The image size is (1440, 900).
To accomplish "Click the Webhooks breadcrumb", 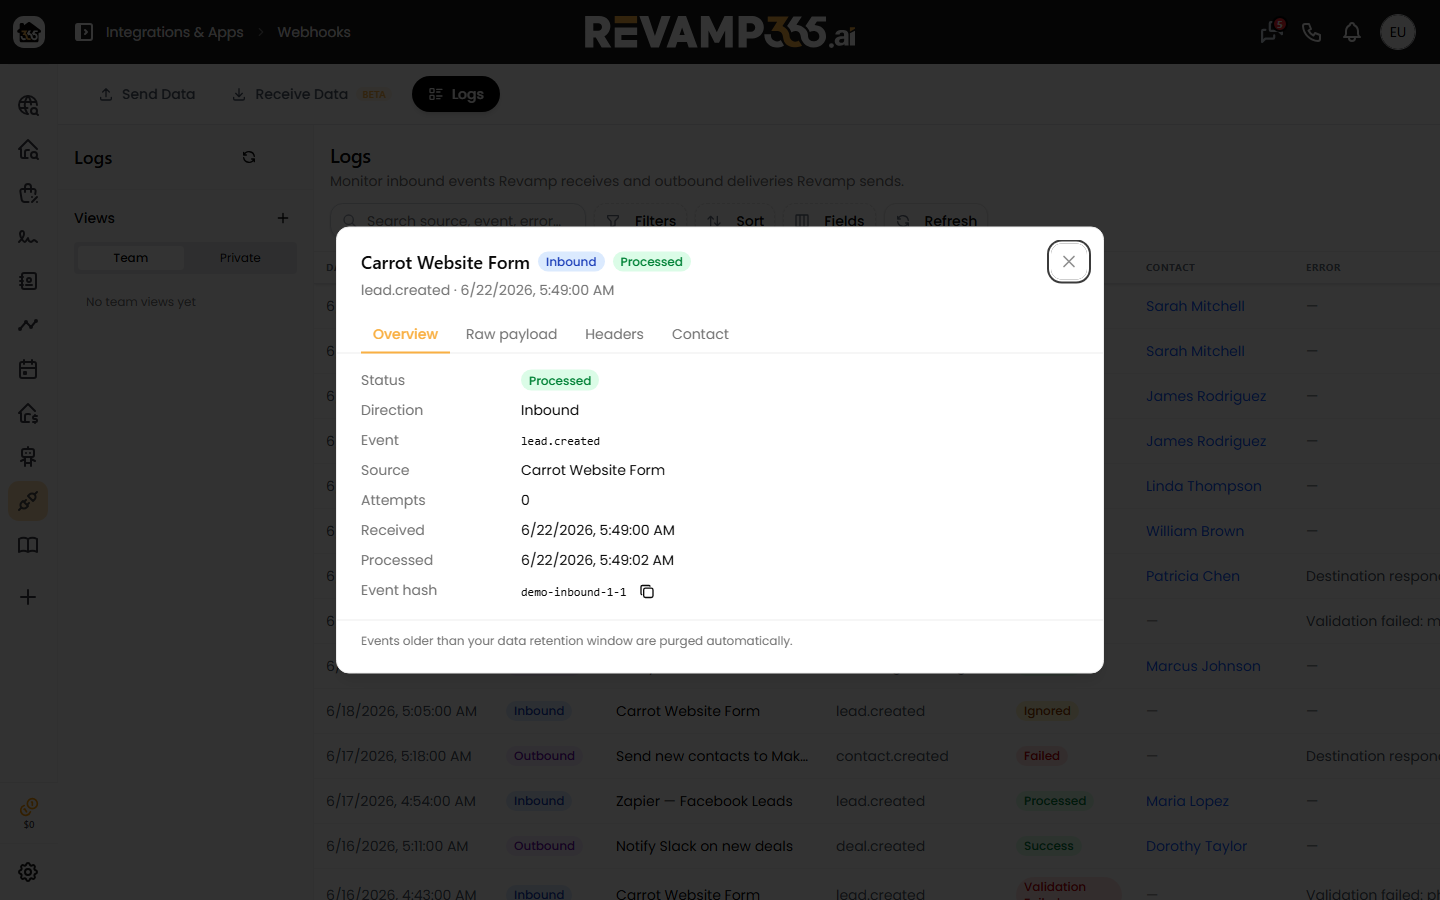I will pos(314,32).
